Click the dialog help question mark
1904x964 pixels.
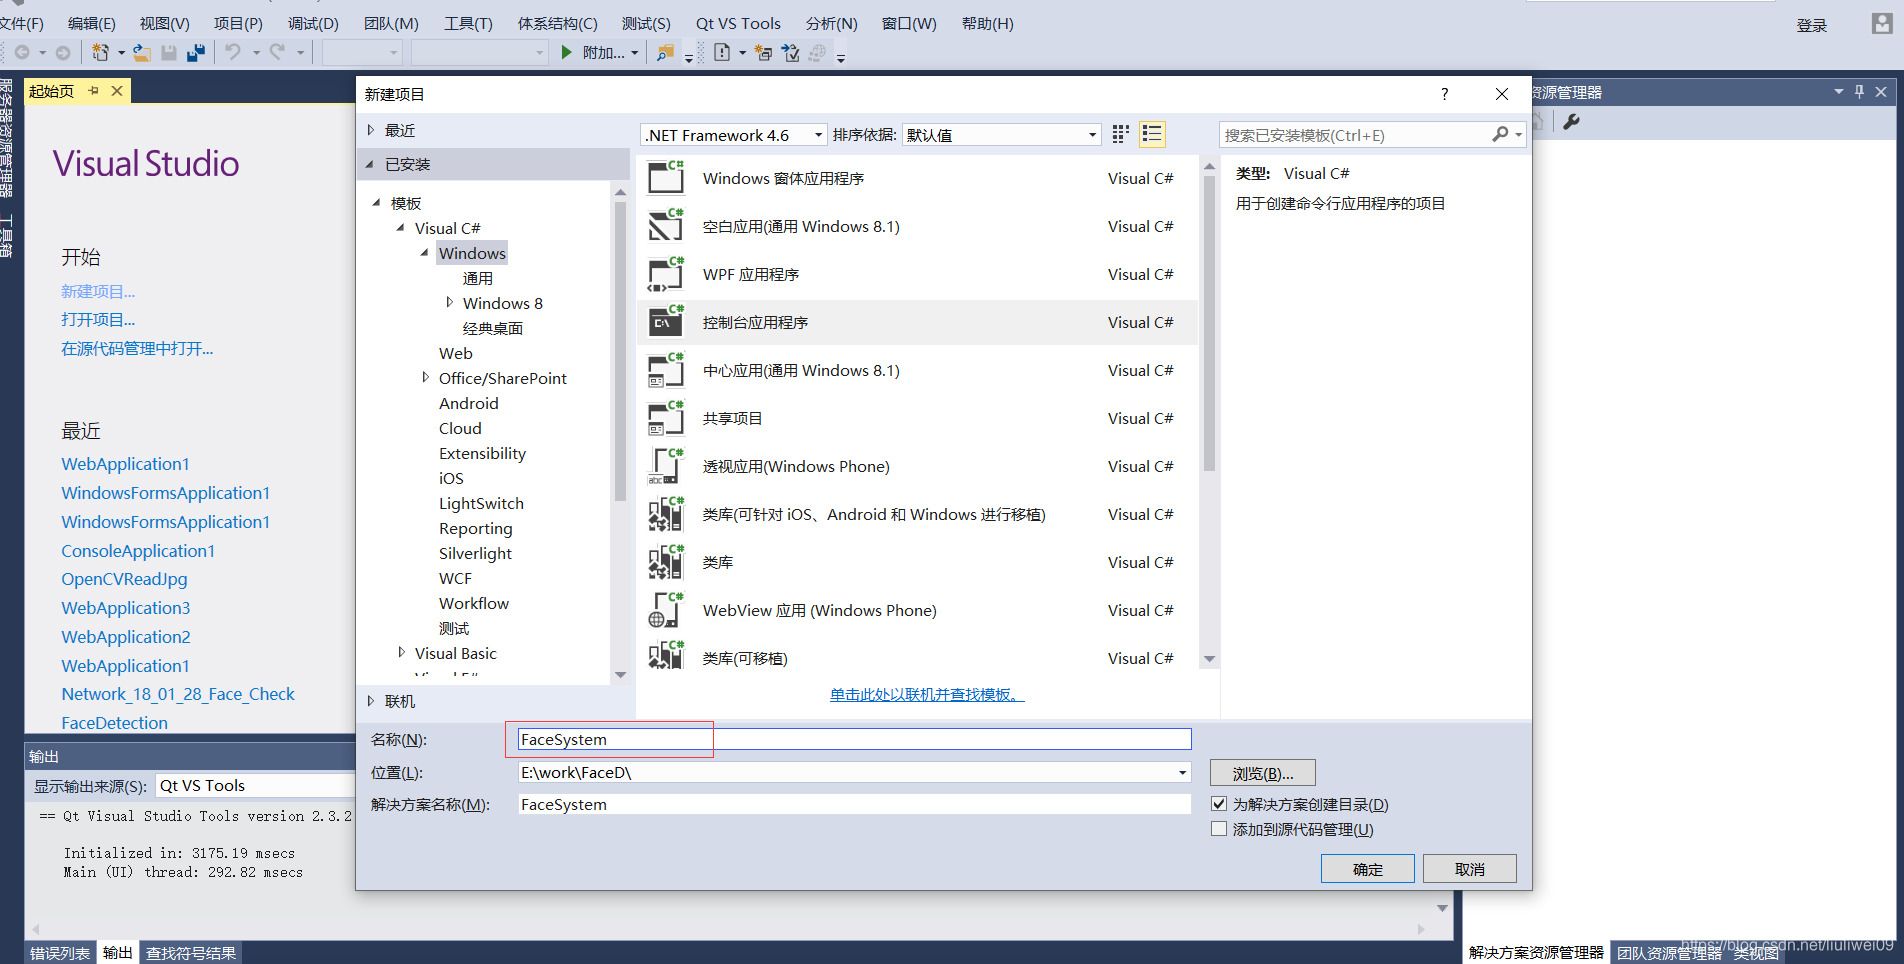pyautogui.click(x=1444, y=94)
